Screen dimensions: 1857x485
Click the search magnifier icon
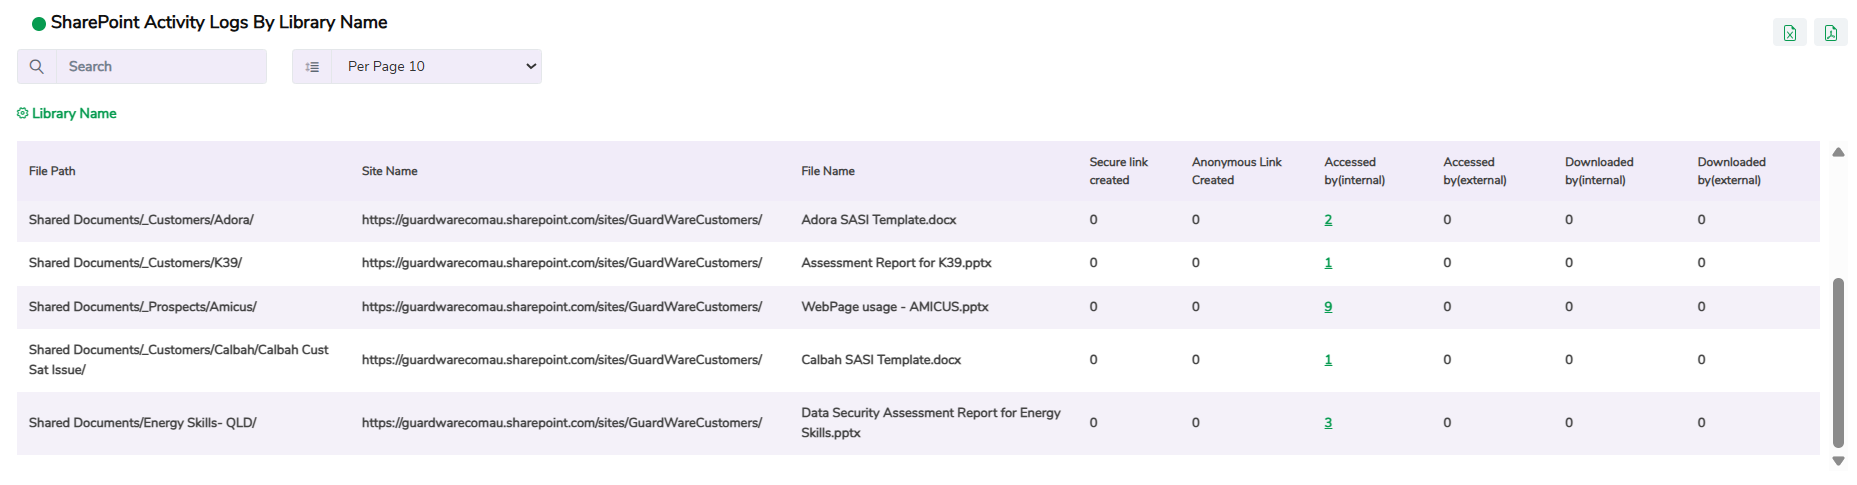pyautogui.click(x=37, y=67)
